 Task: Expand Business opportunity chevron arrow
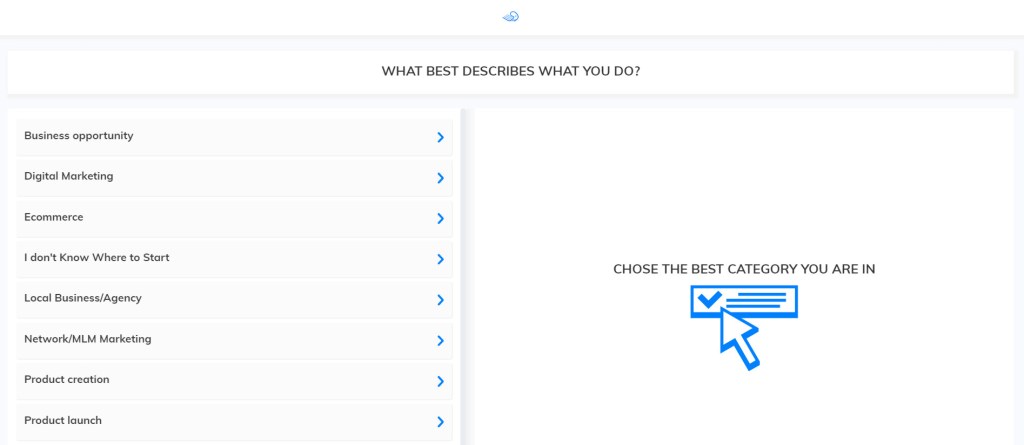[440, 137]
